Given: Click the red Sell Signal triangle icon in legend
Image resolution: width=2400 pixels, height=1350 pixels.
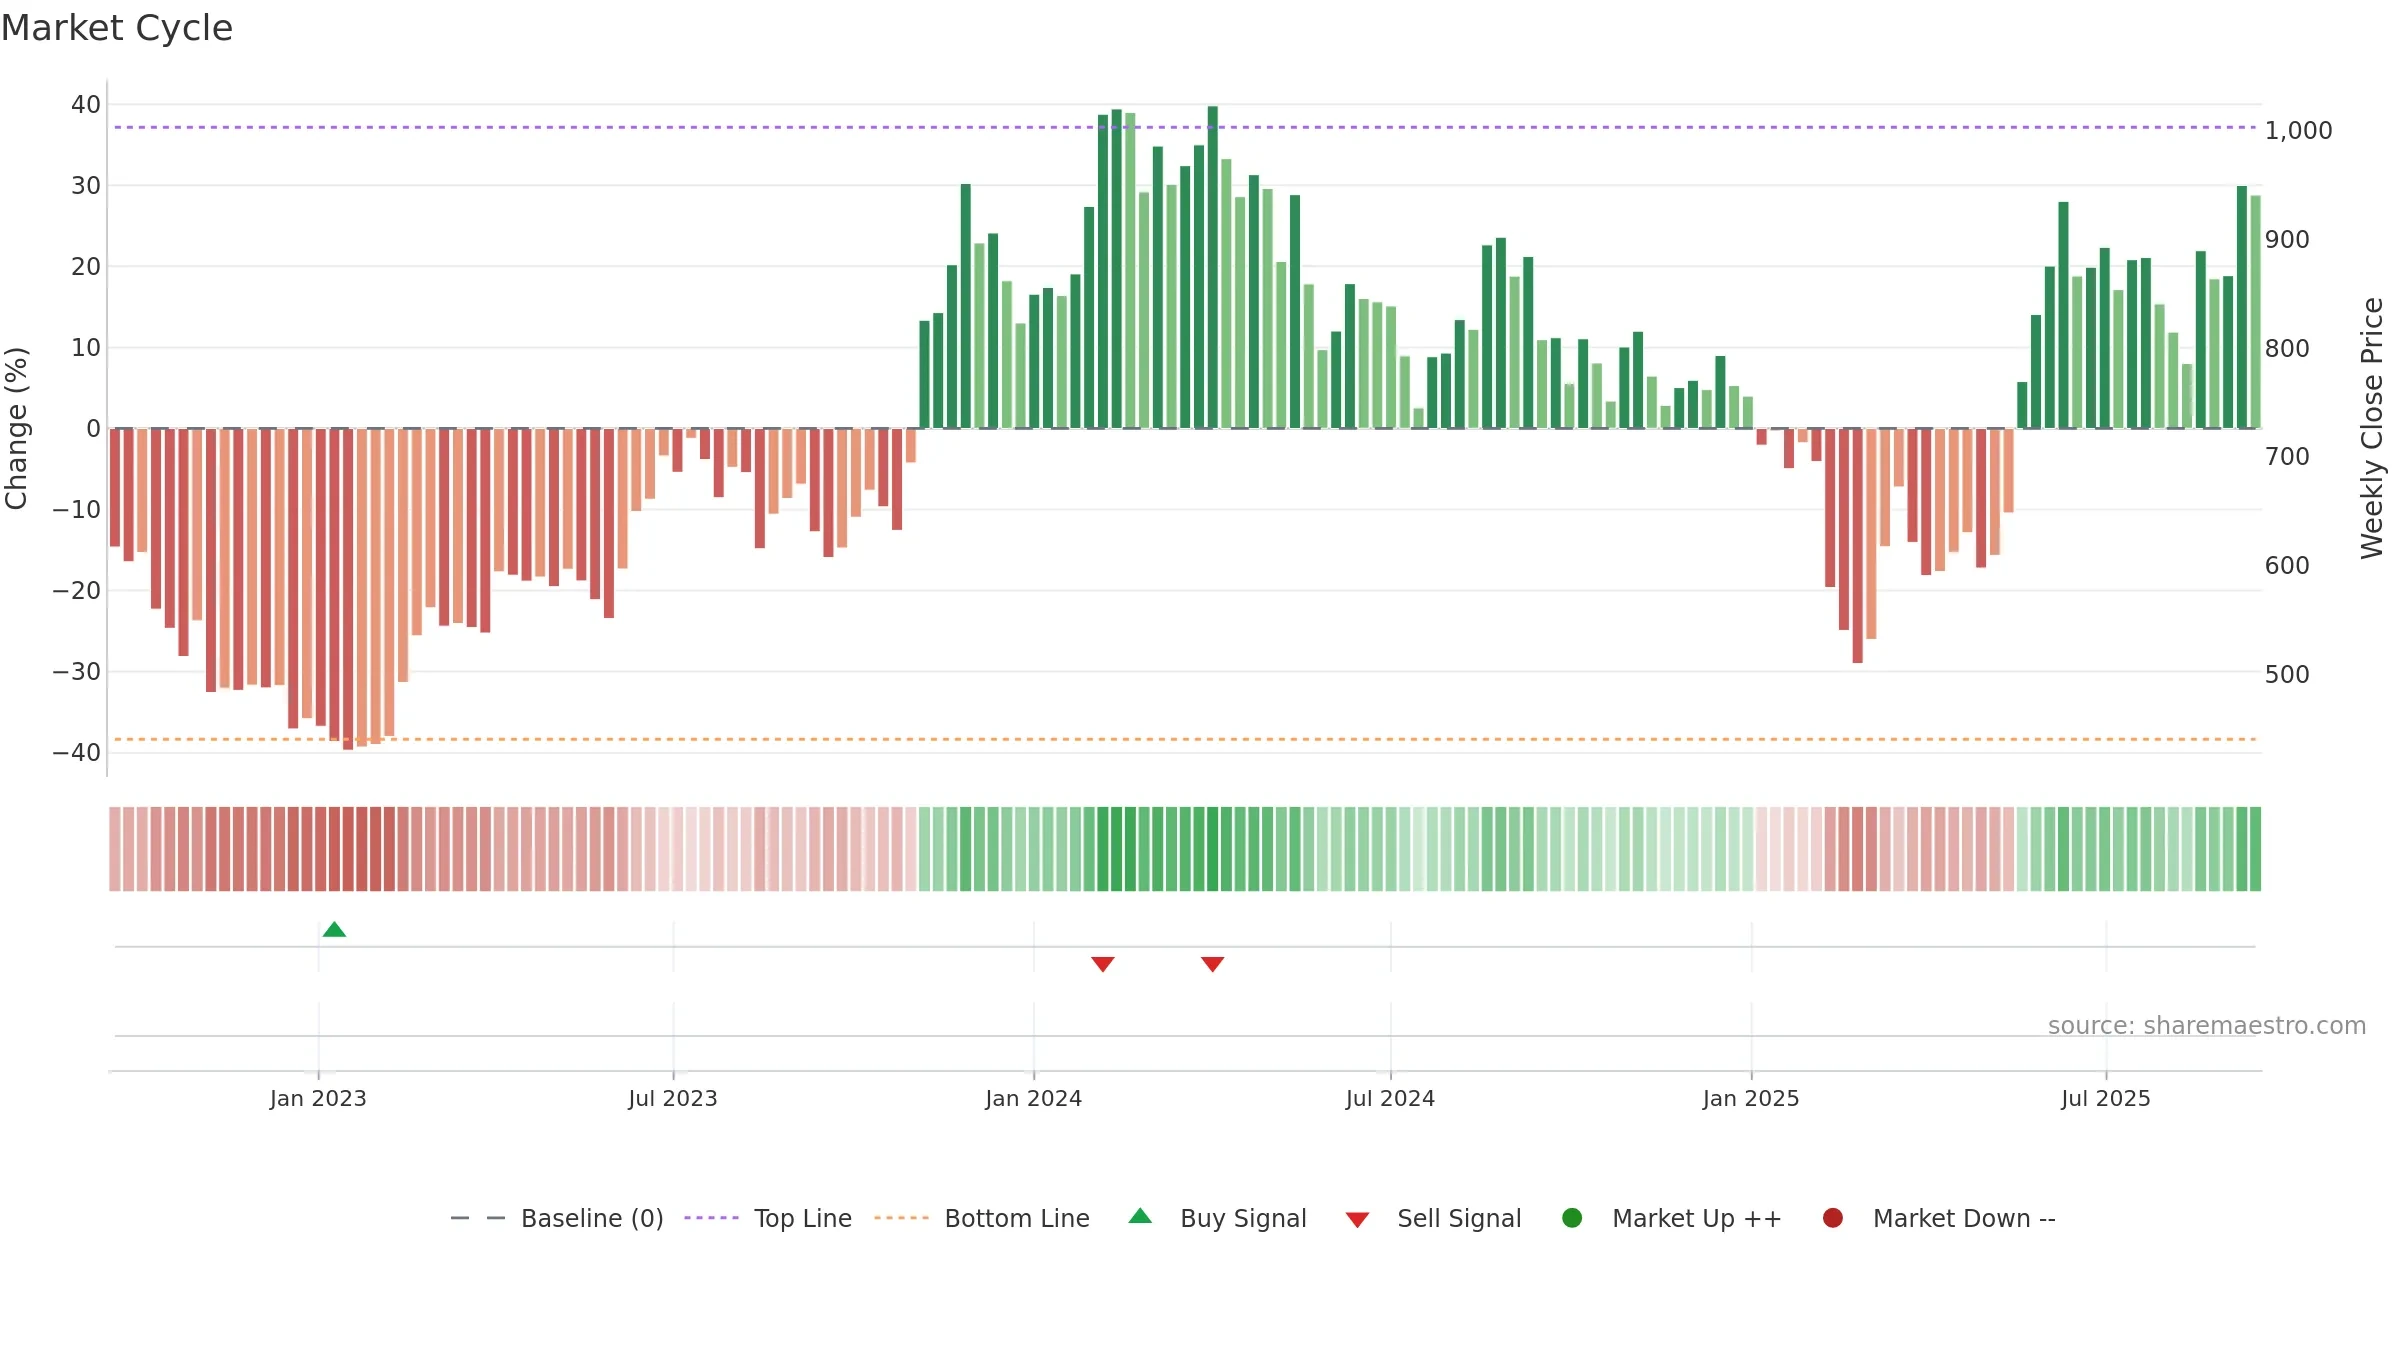Looking at the screenshot, I should (1357, 1220).
